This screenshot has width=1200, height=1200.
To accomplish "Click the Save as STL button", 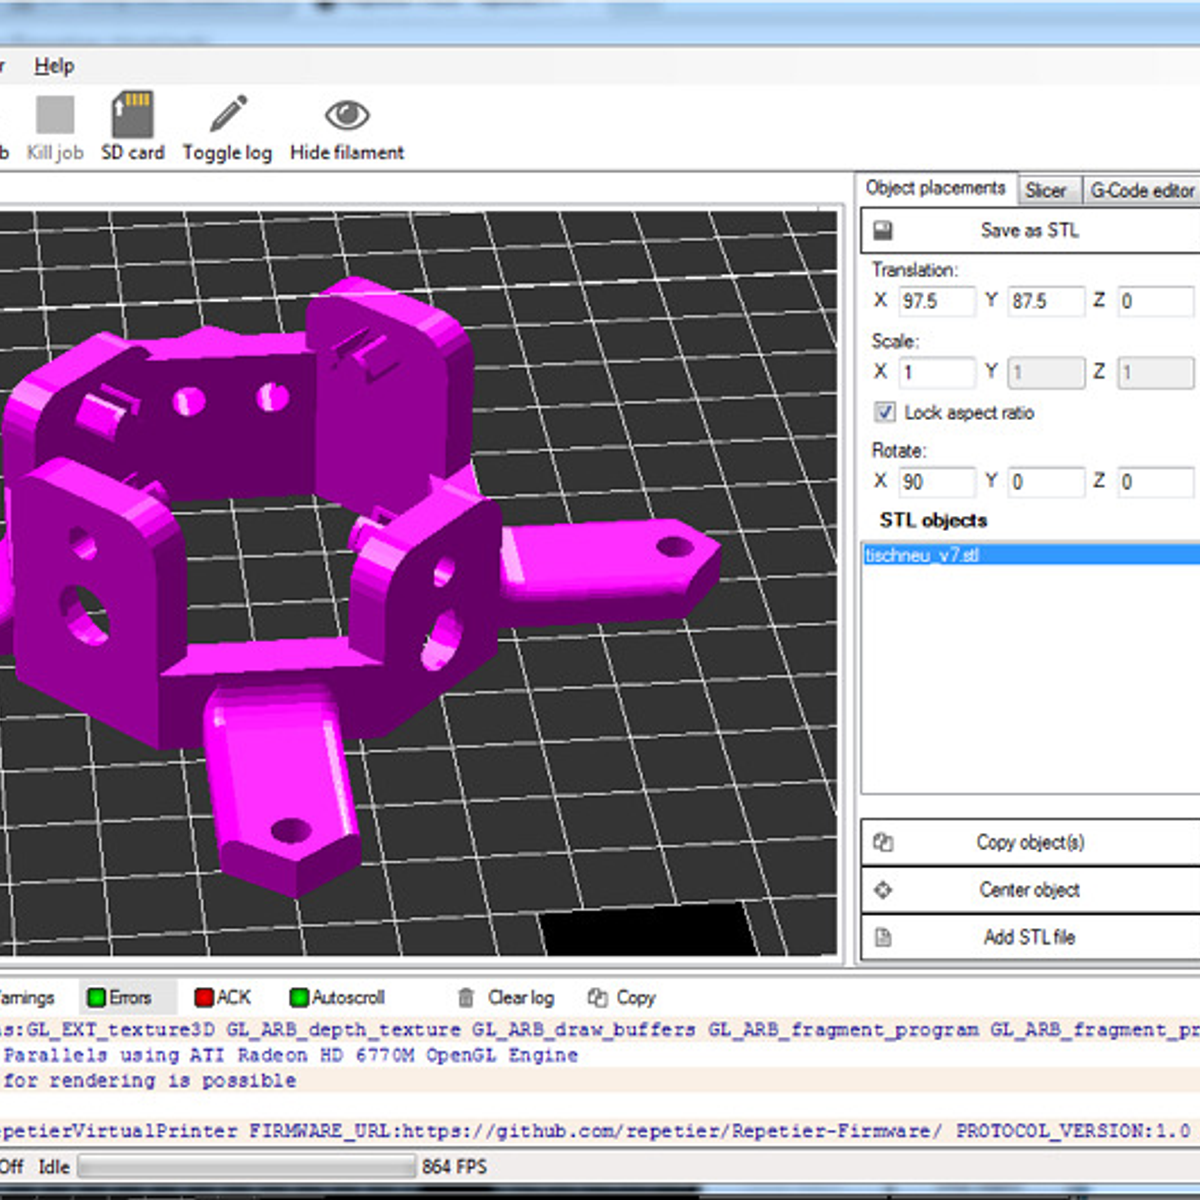I will [1030, 229].
